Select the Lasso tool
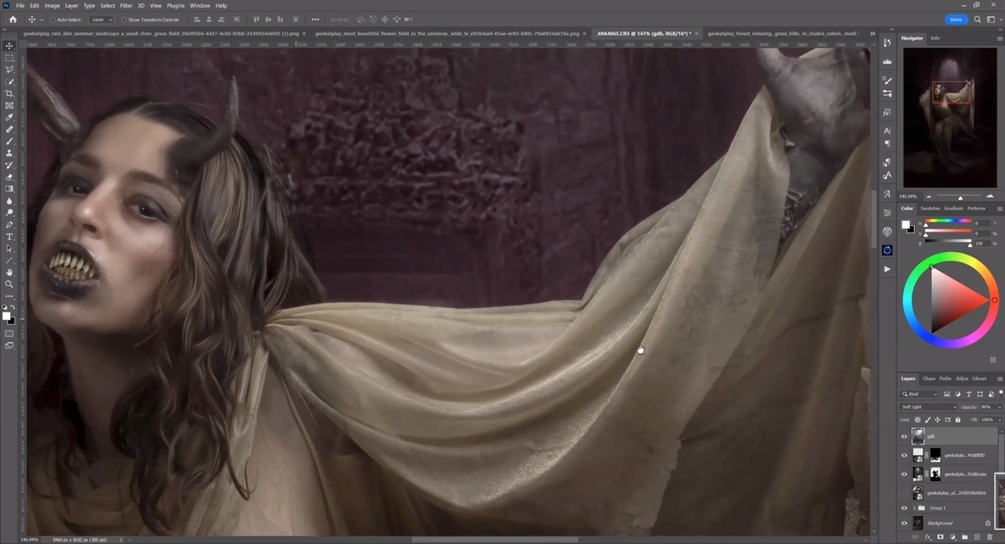The height and width of the screenshot is (544, 1005). 9,70
